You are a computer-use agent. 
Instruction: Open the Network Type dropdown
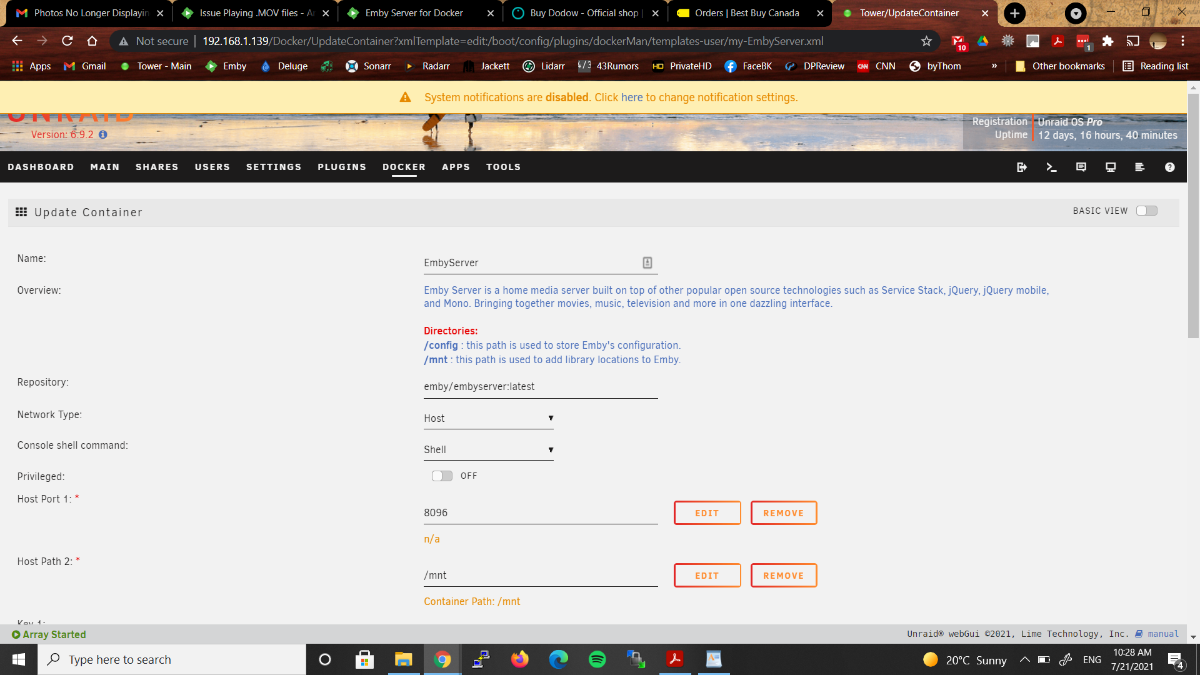pyautogui.click(x=489, y=418)
